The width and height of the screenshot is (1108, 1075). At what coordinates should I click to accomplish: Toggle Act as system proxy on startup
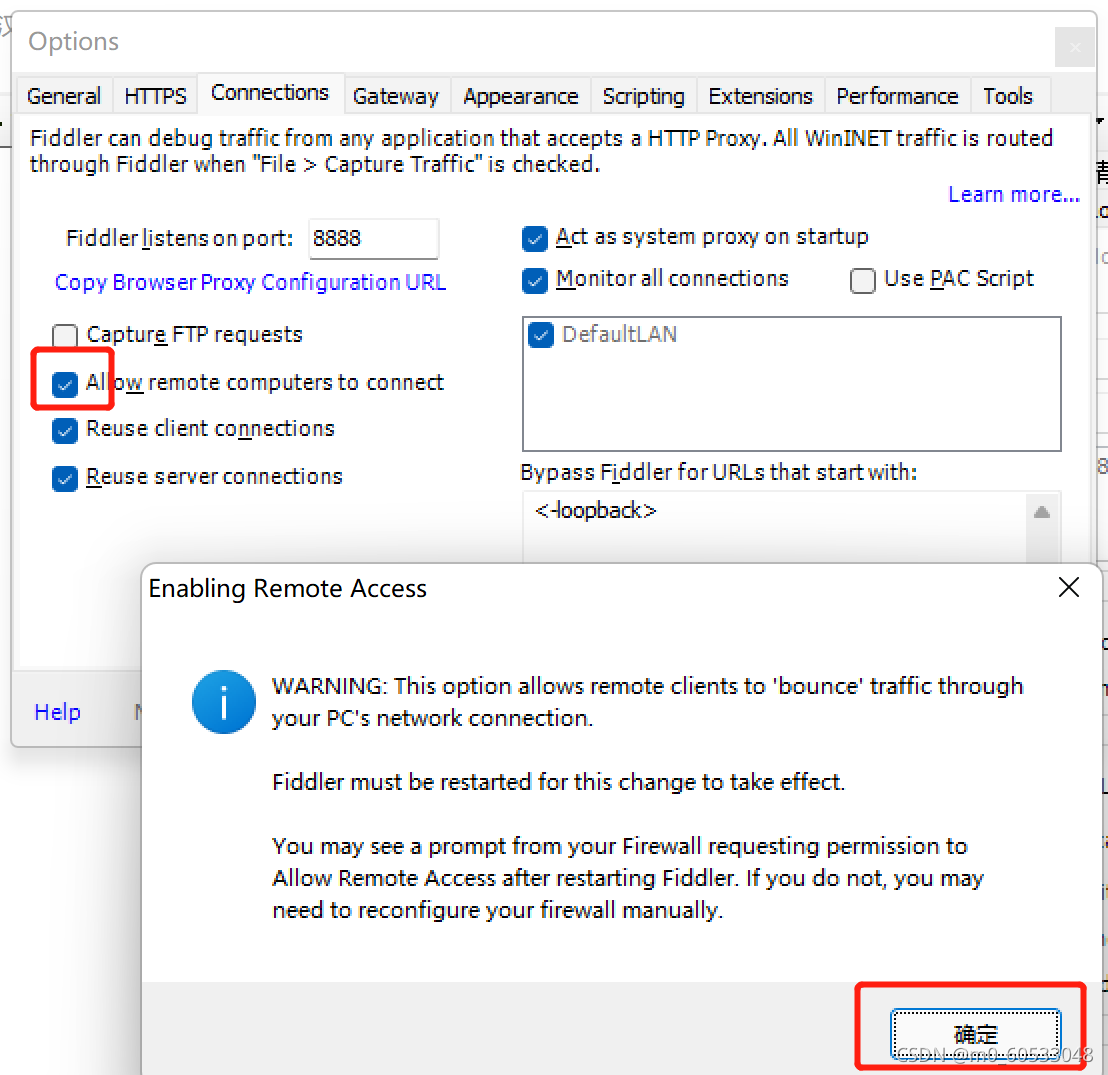click(535, 239)
